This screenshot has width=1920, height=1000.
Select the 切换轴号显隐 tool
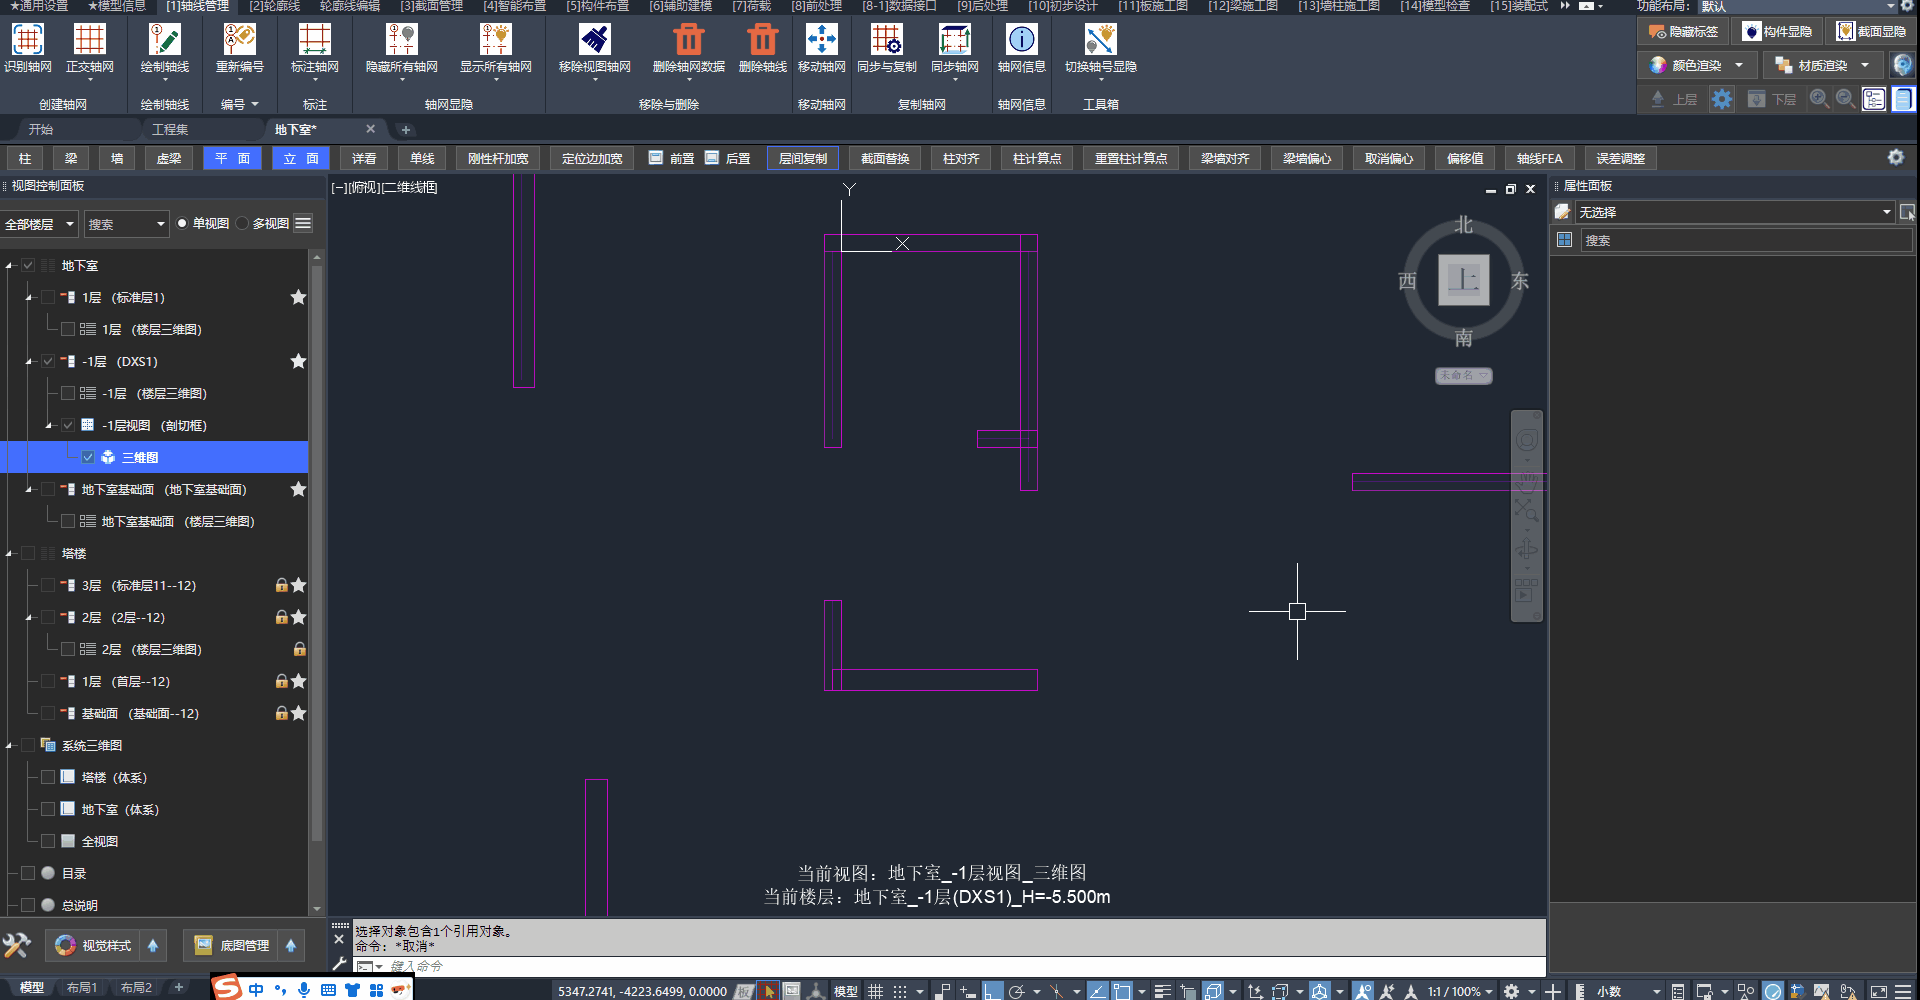pyautogui.click(x=1100, y=40)
